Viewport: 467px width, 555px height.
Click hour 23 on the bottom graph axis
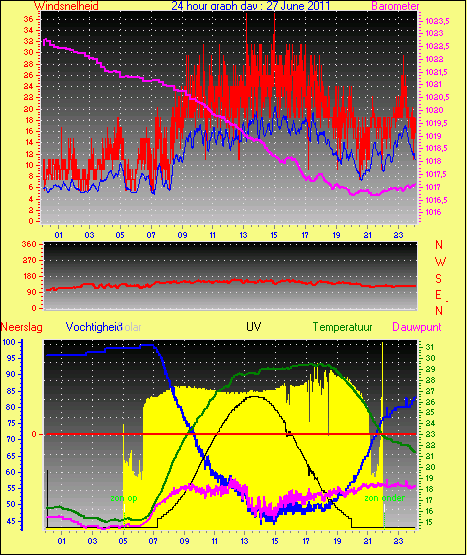coord(398,541)
